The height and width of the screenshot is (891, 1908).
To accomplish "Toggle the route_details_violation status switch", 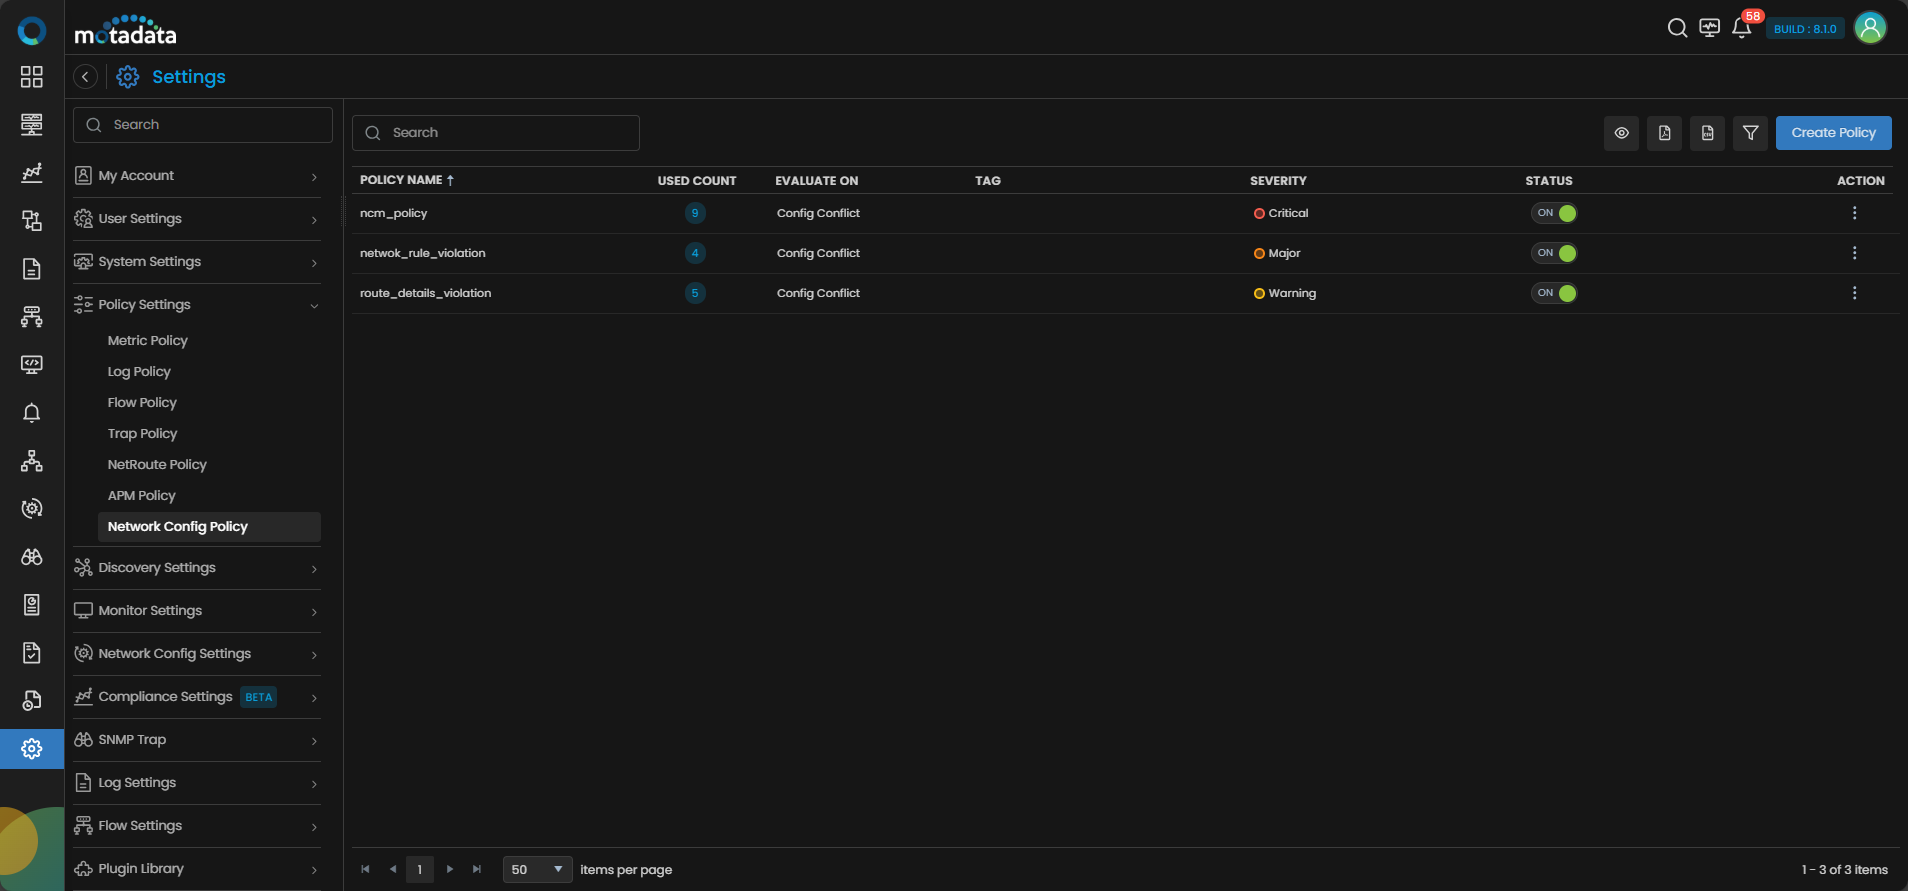I will click(x=1554, y=293).
